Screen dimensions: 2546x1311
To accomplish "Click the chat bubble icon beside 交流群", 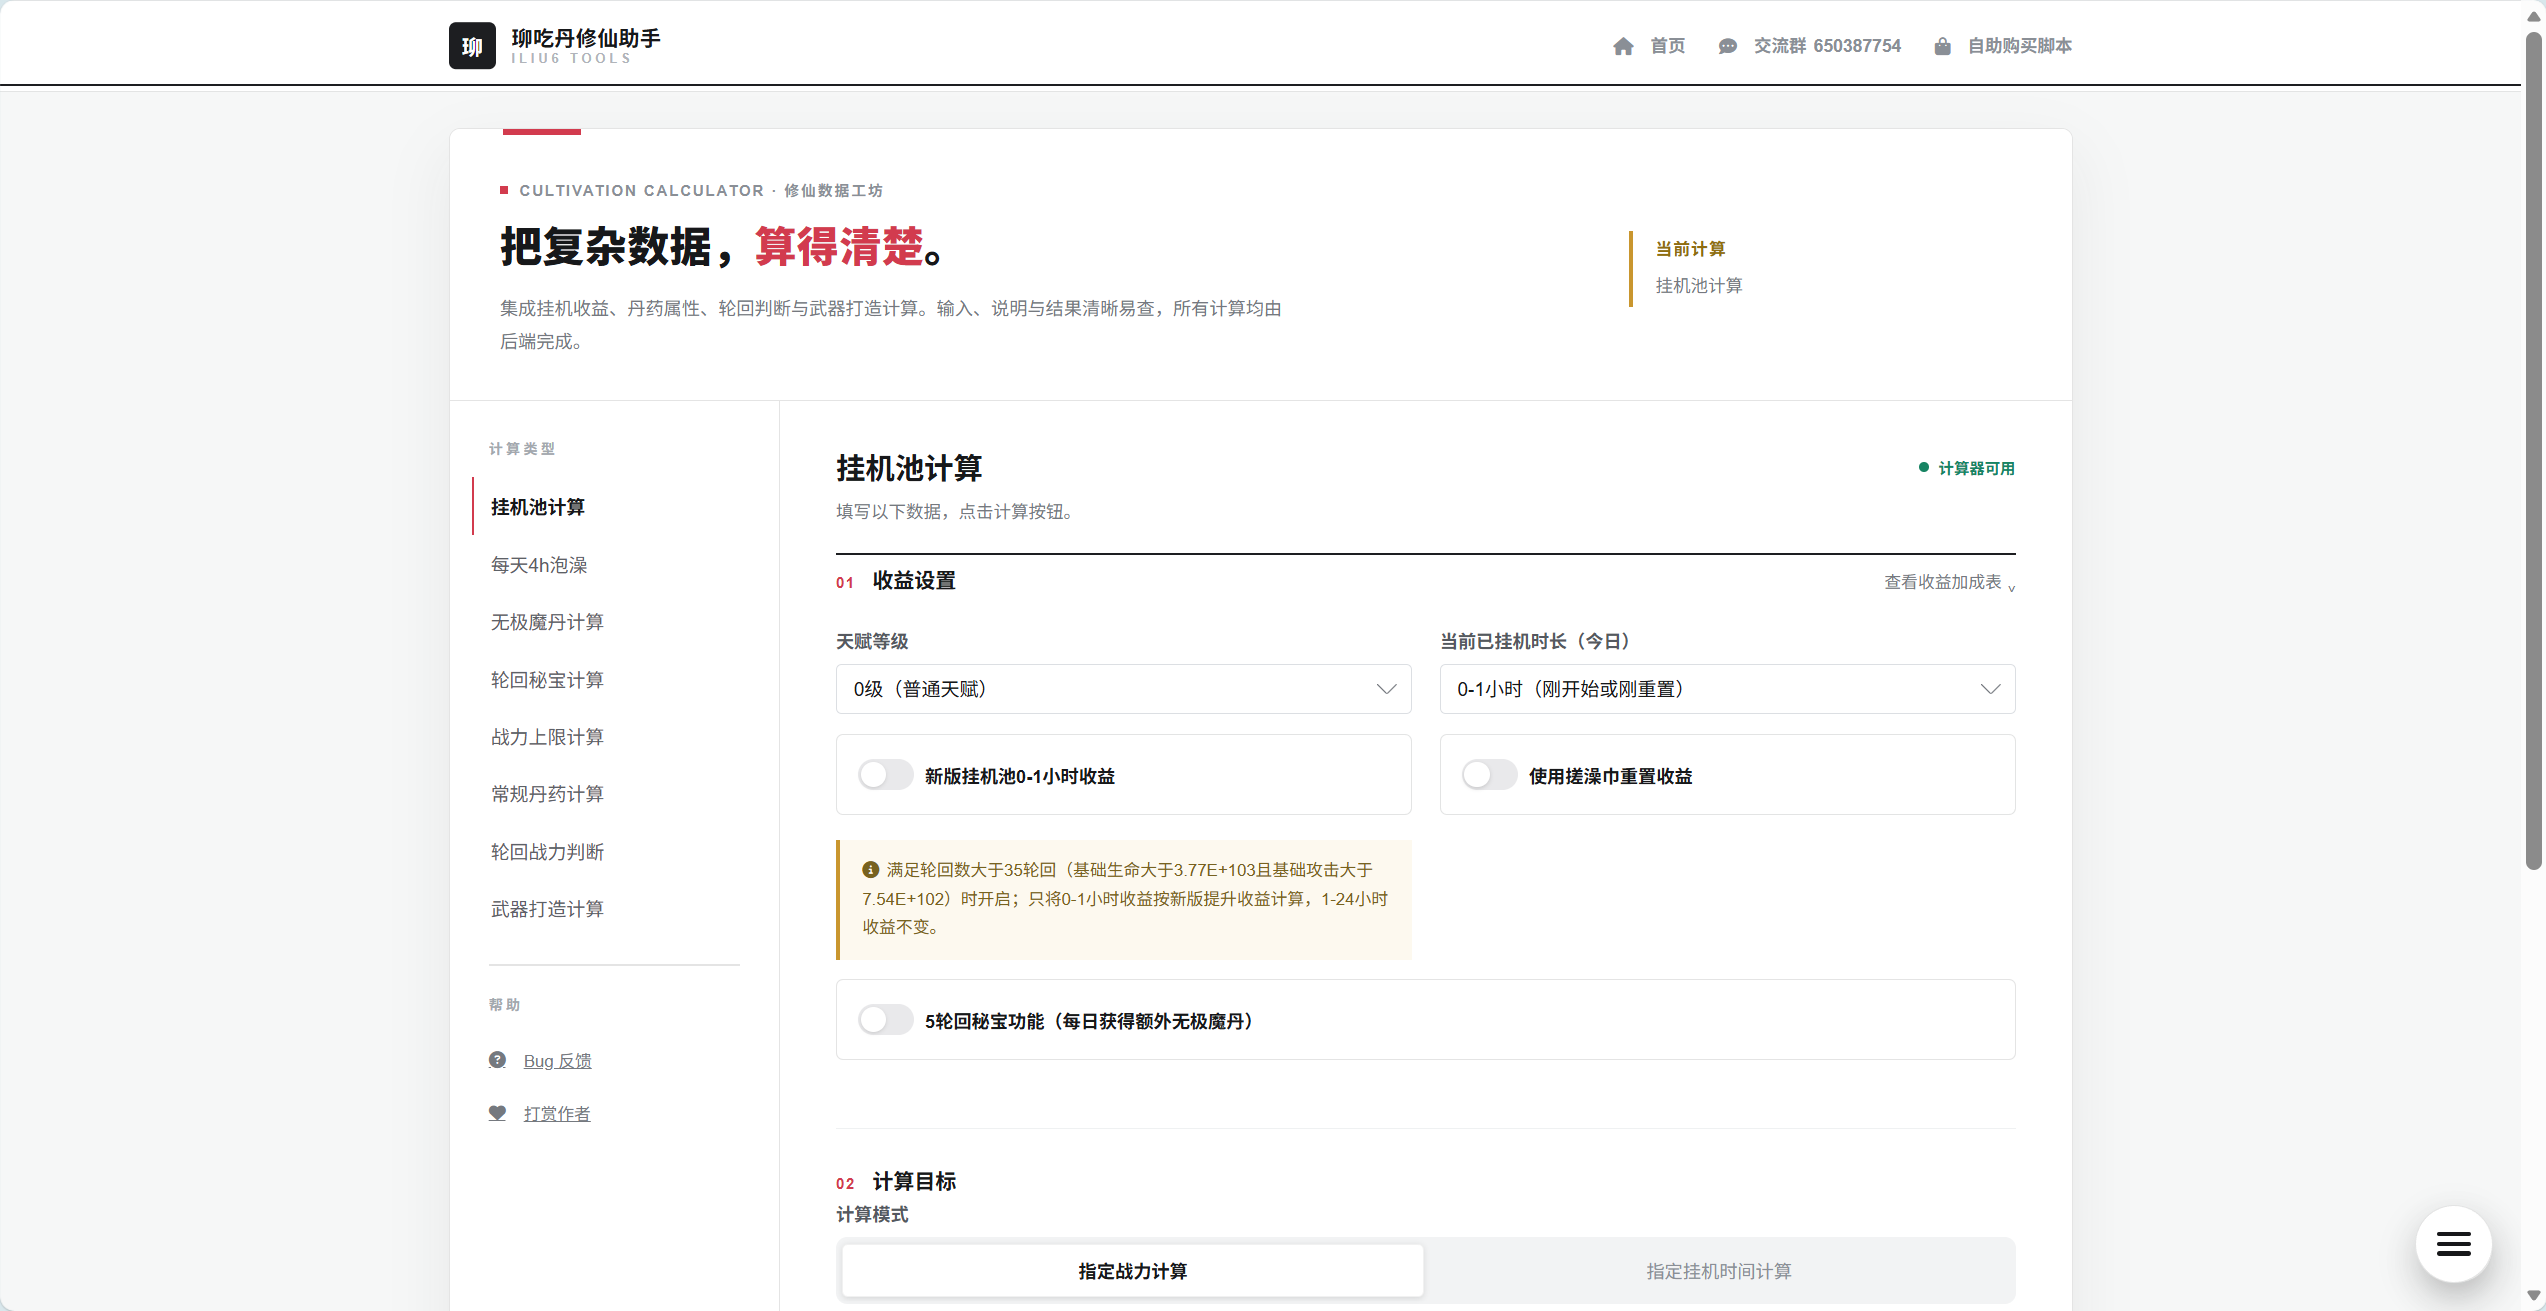I will [x=1727, y=46].
